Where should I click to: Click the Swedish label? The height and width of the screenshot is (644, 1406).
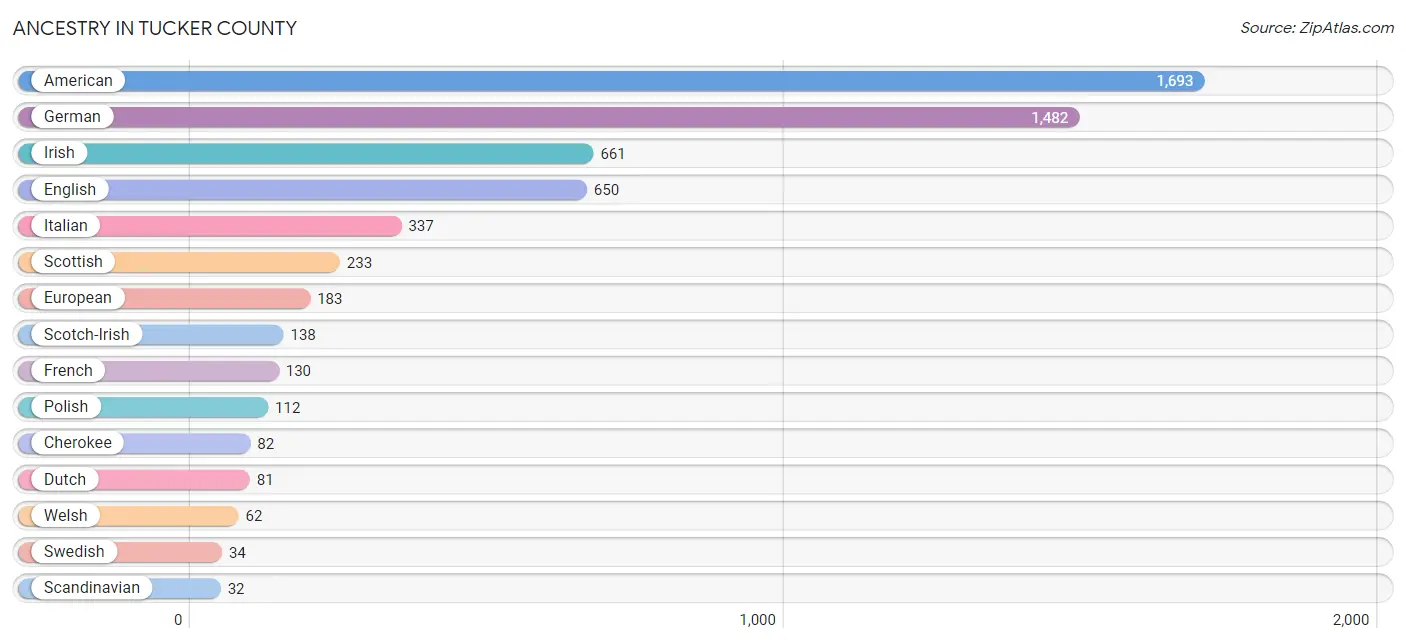(x=74, y=551)
